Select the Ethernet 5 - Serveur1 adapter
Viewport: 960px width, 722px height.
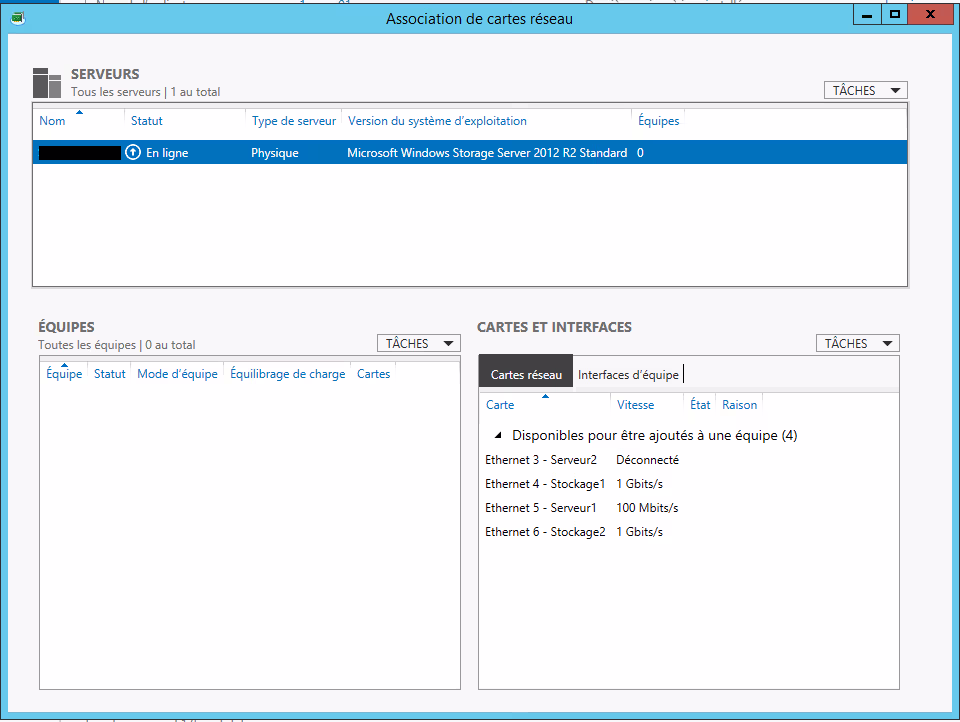[541, 508]
